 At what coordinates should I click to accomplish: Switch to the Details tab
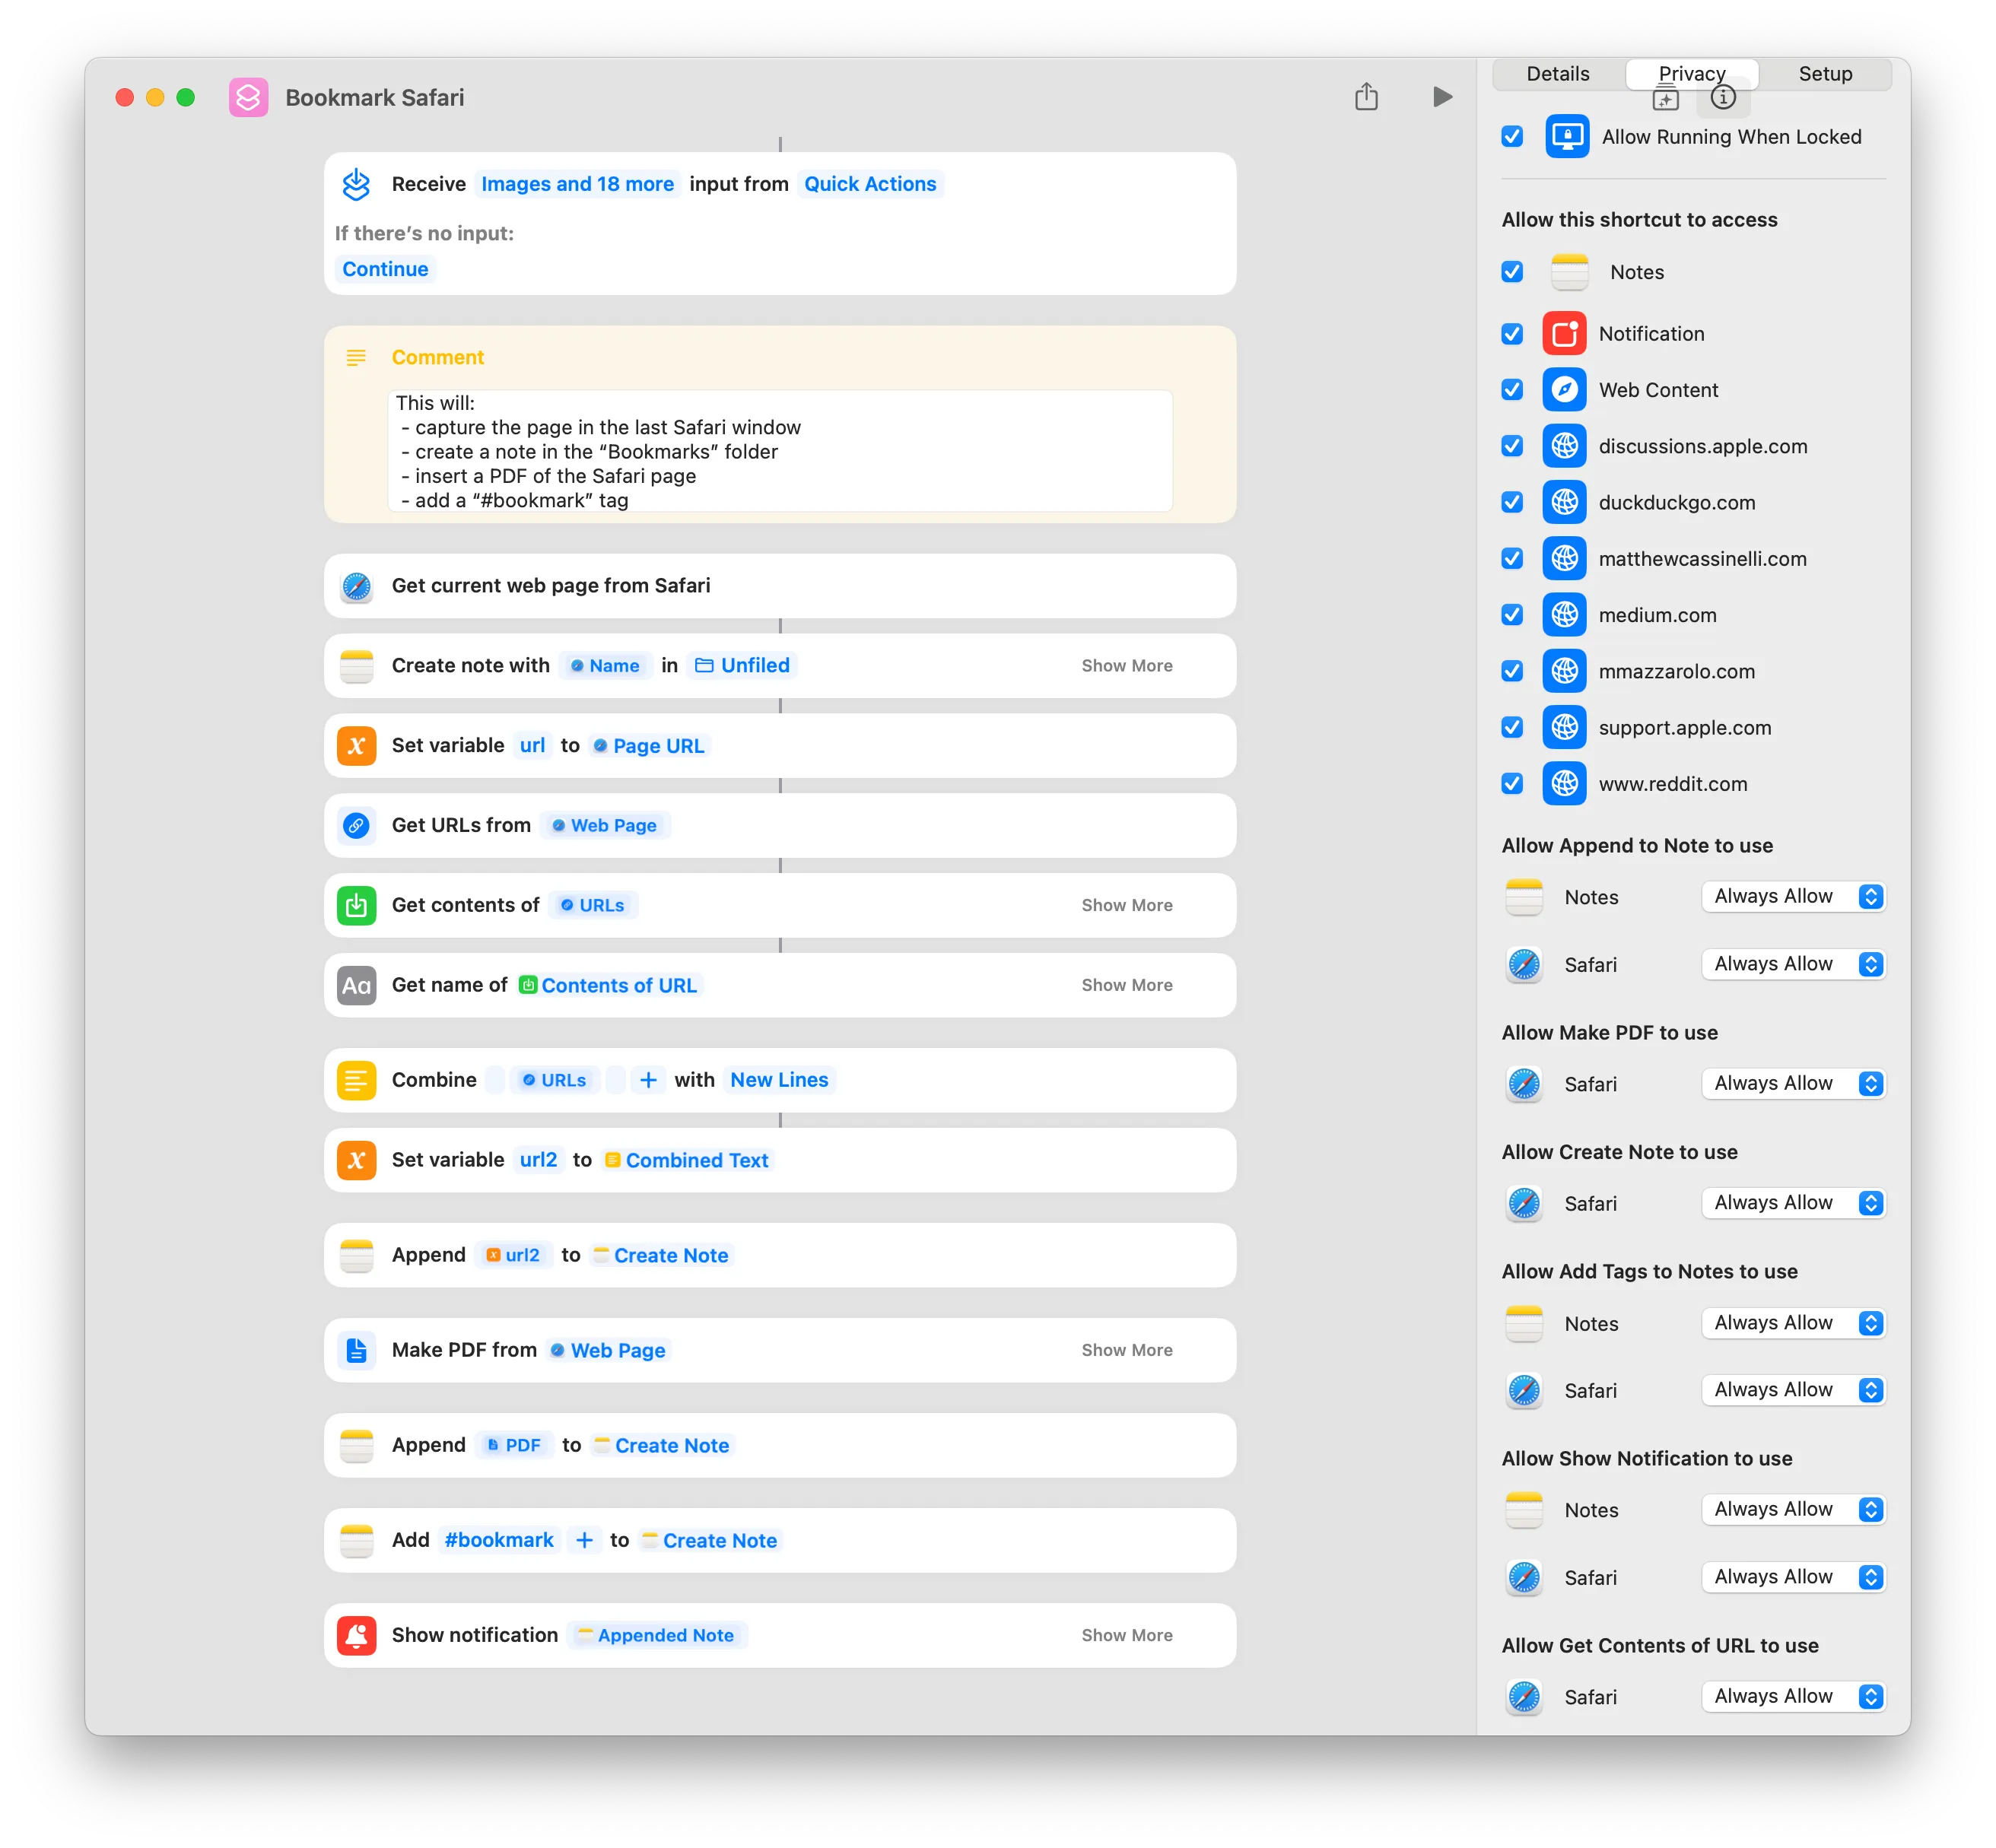click(x=1556, y=73)
